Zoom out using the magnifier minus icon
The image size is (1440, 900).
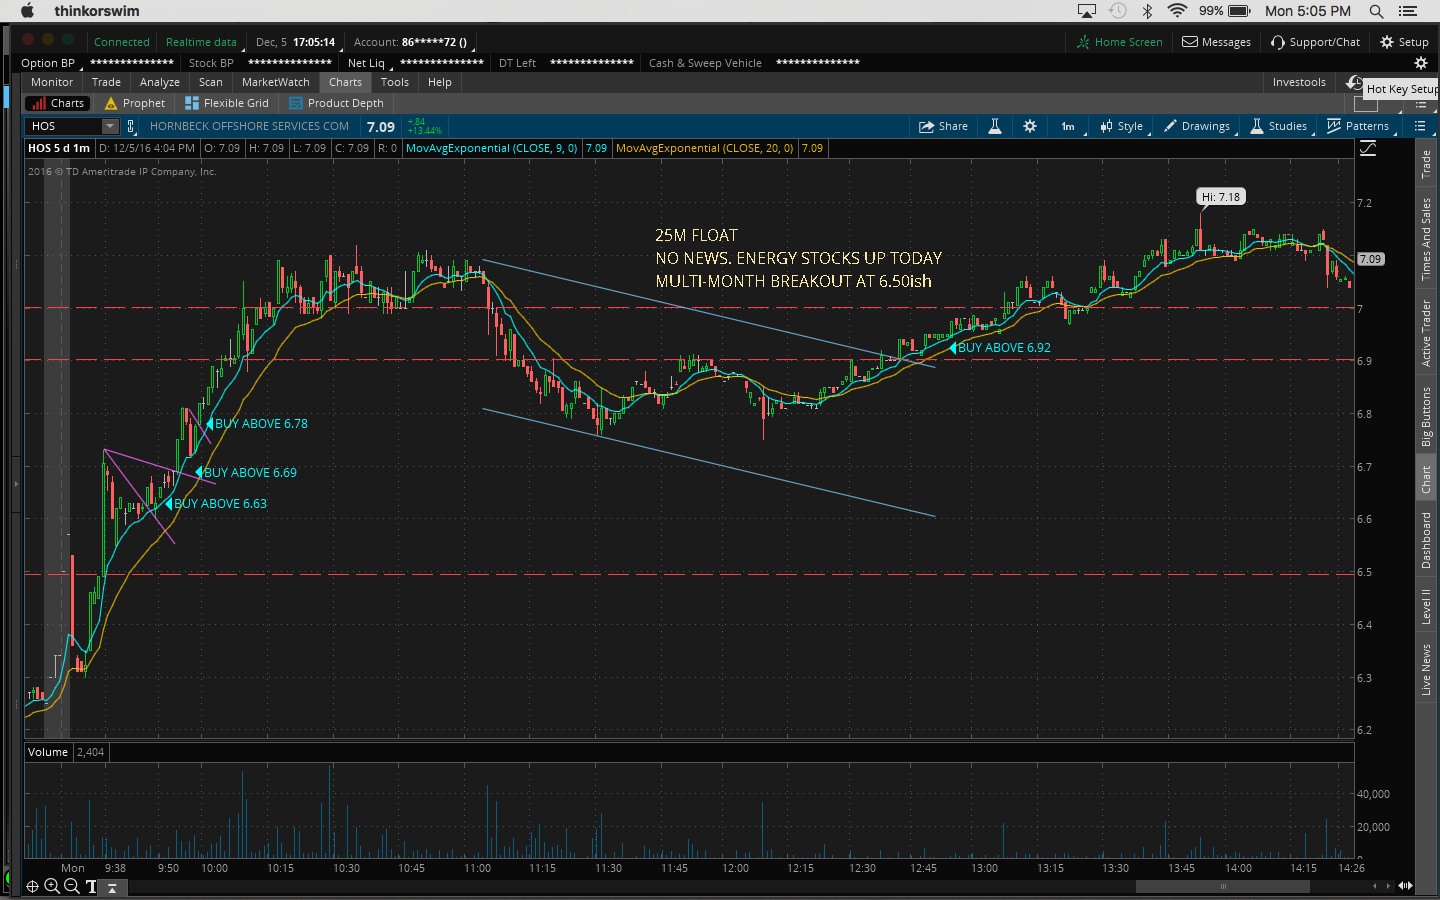[72, 886]
